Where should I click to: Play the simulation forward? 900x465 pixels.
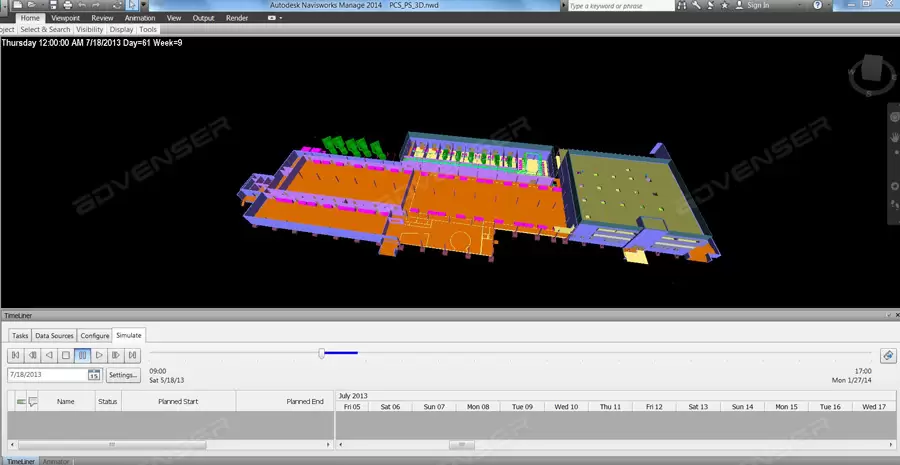[99, 355]
